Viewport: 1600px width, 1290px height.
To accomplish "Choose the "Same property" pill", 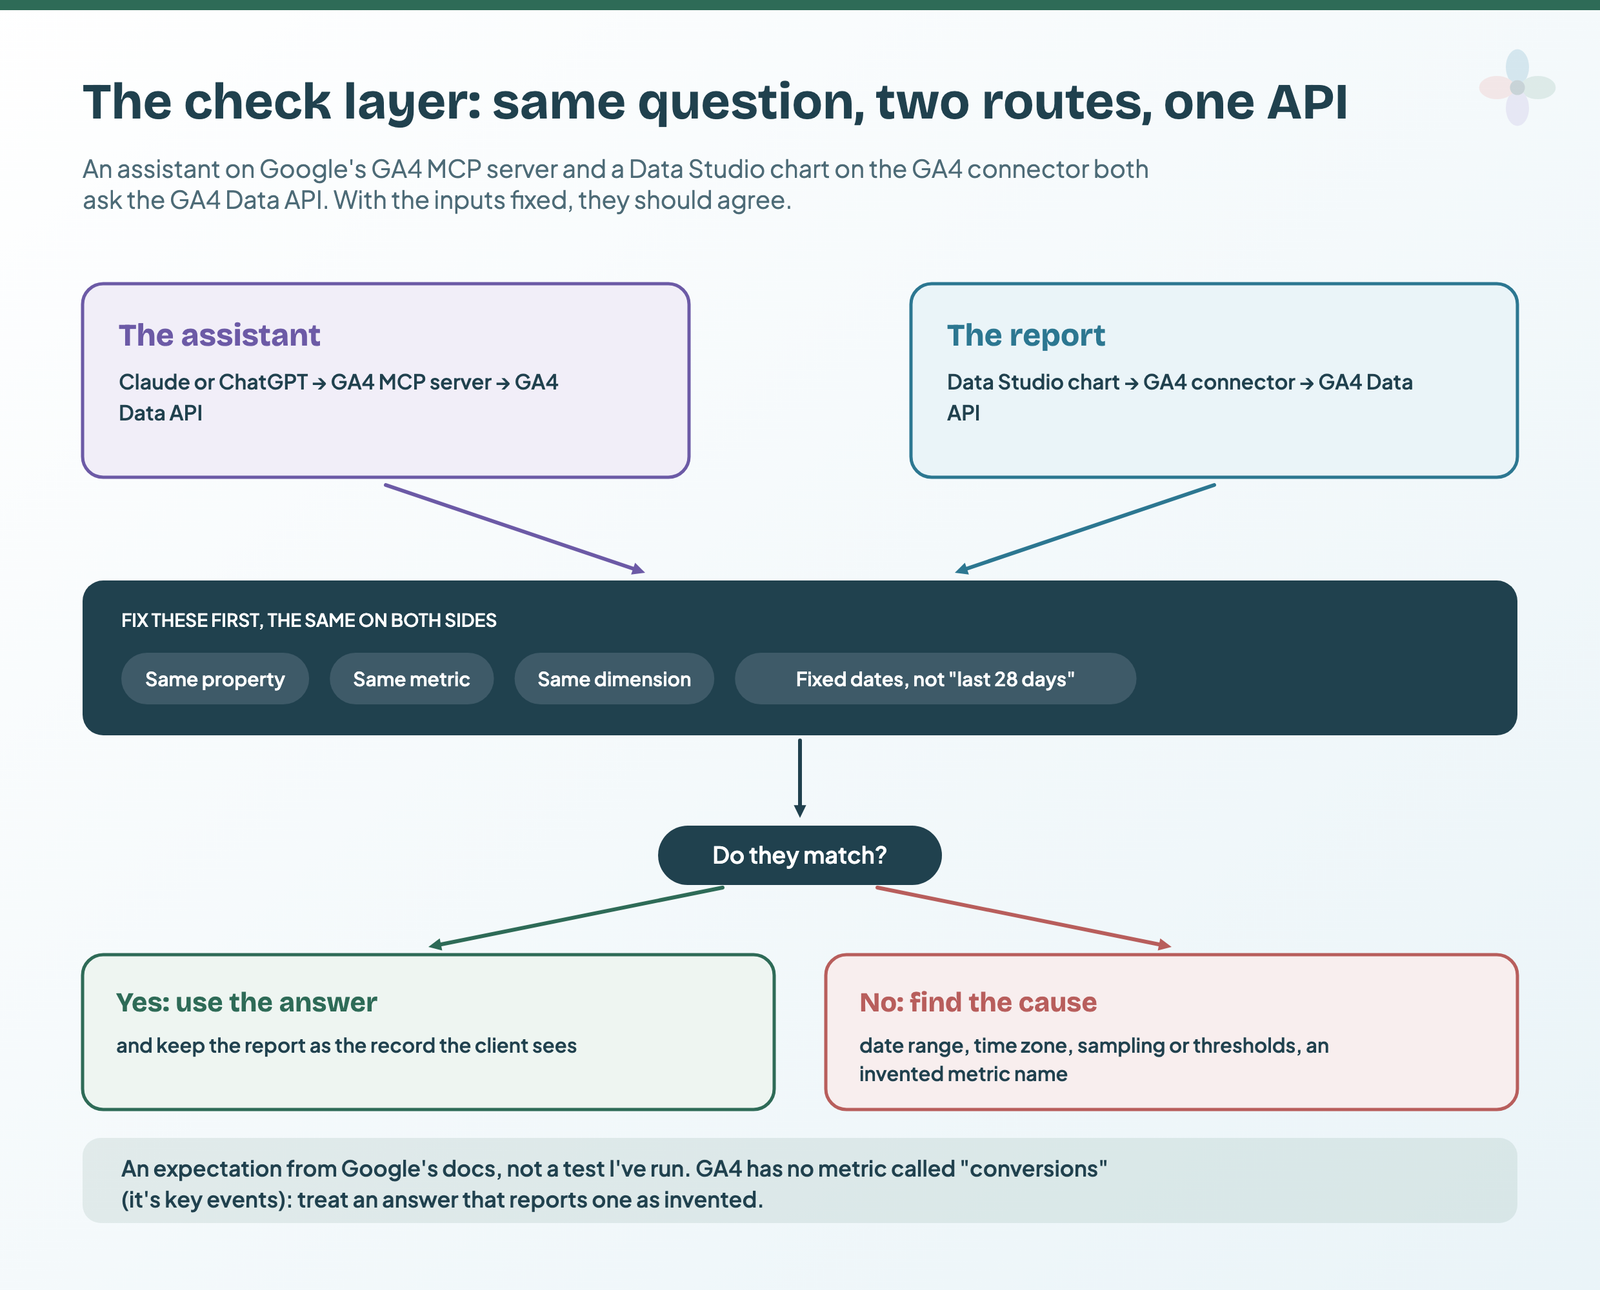I will tap(215, 679).
